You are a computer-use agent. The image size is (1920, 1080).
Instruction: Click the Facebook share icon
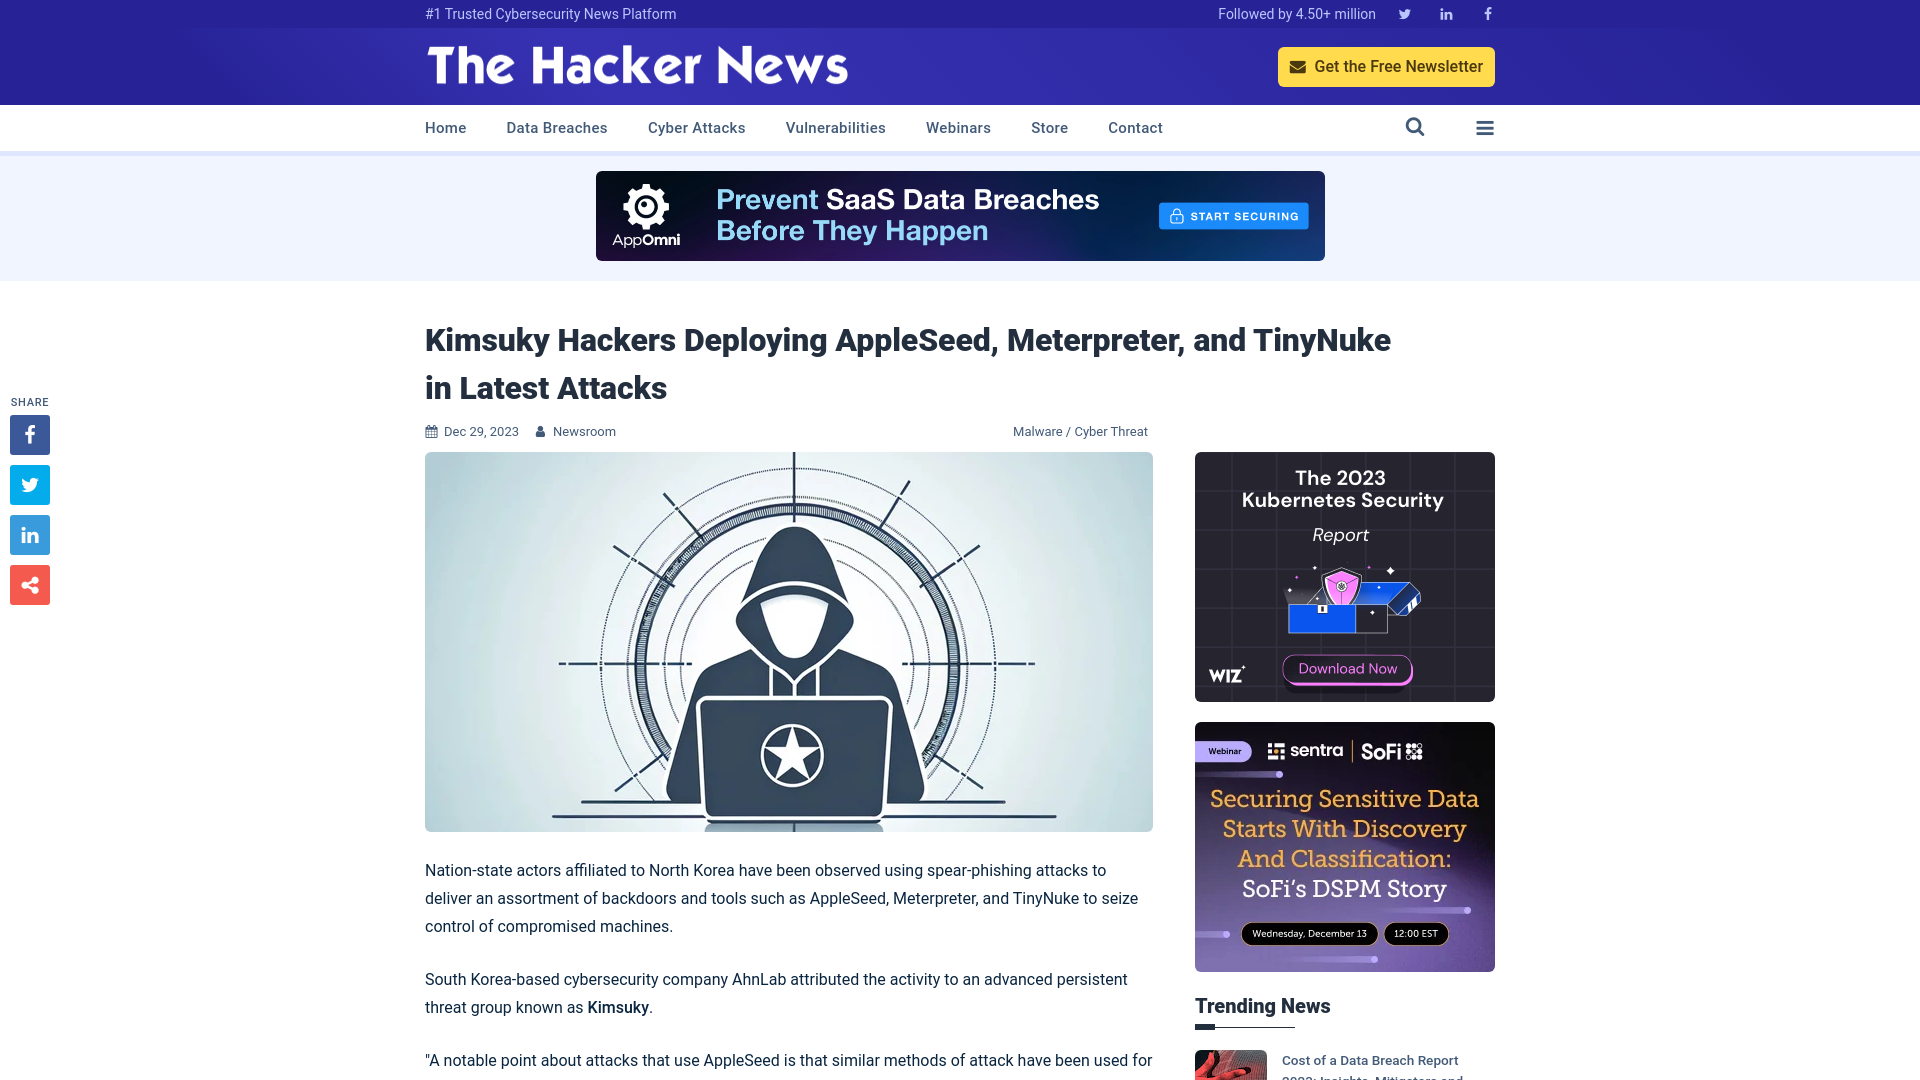tap(29, 434)
